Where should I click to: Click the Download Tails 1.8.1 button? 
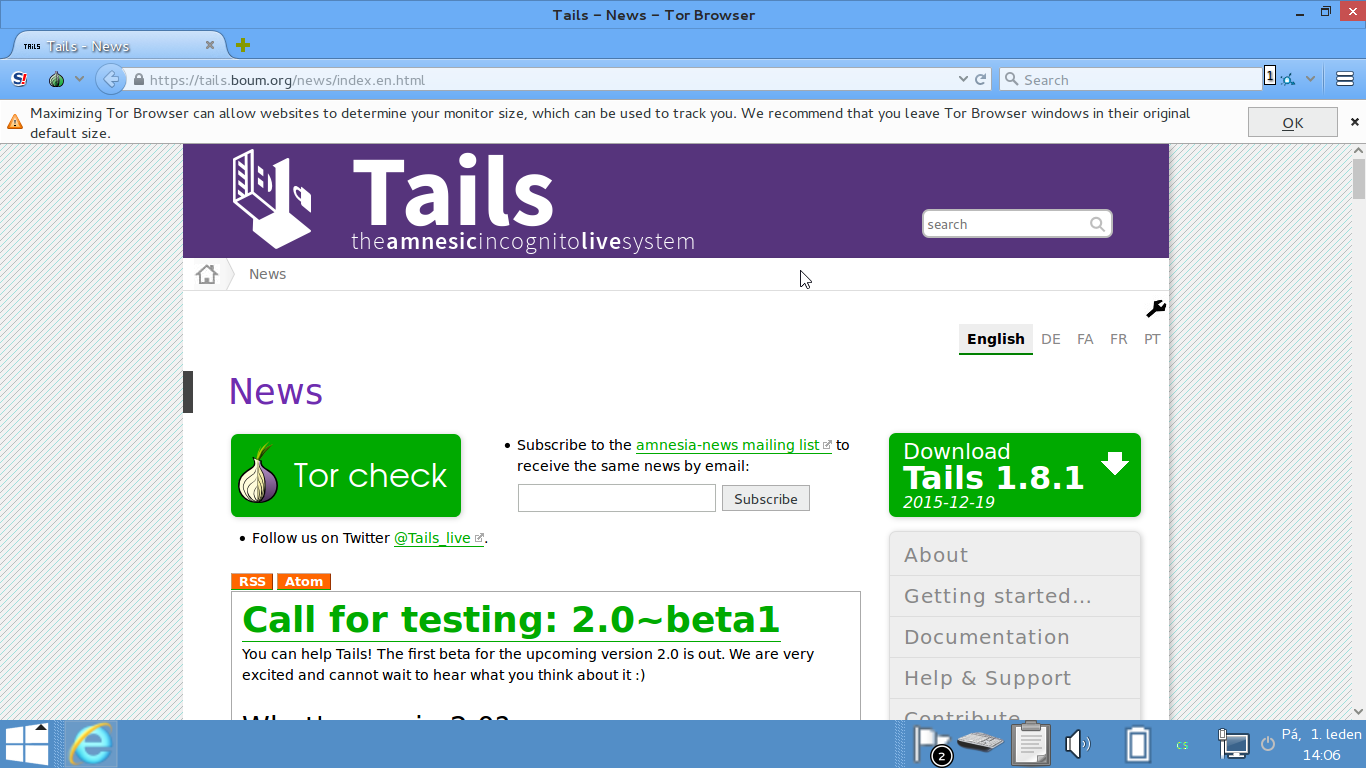(x=1015, y=475)
